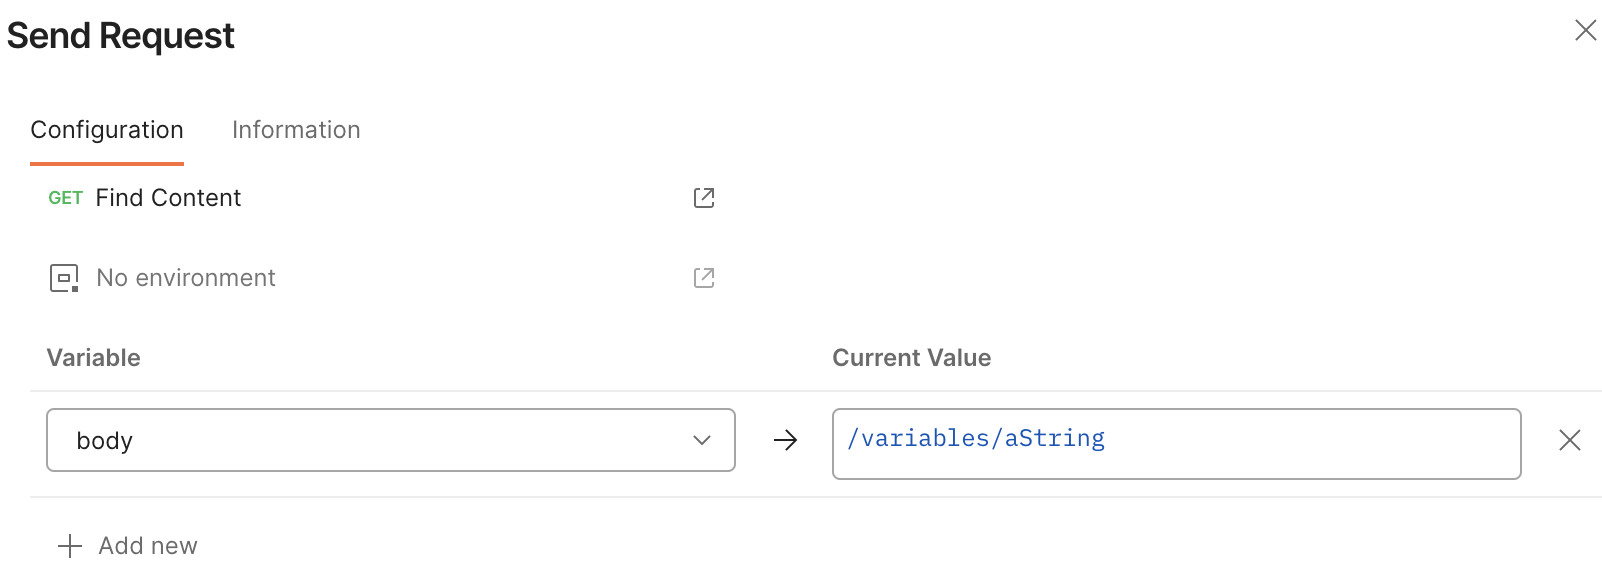Screen dimensions: 1602x582
Task: Click Add new to create another variable
Action: pyautogui.click(x=147, y=546)
